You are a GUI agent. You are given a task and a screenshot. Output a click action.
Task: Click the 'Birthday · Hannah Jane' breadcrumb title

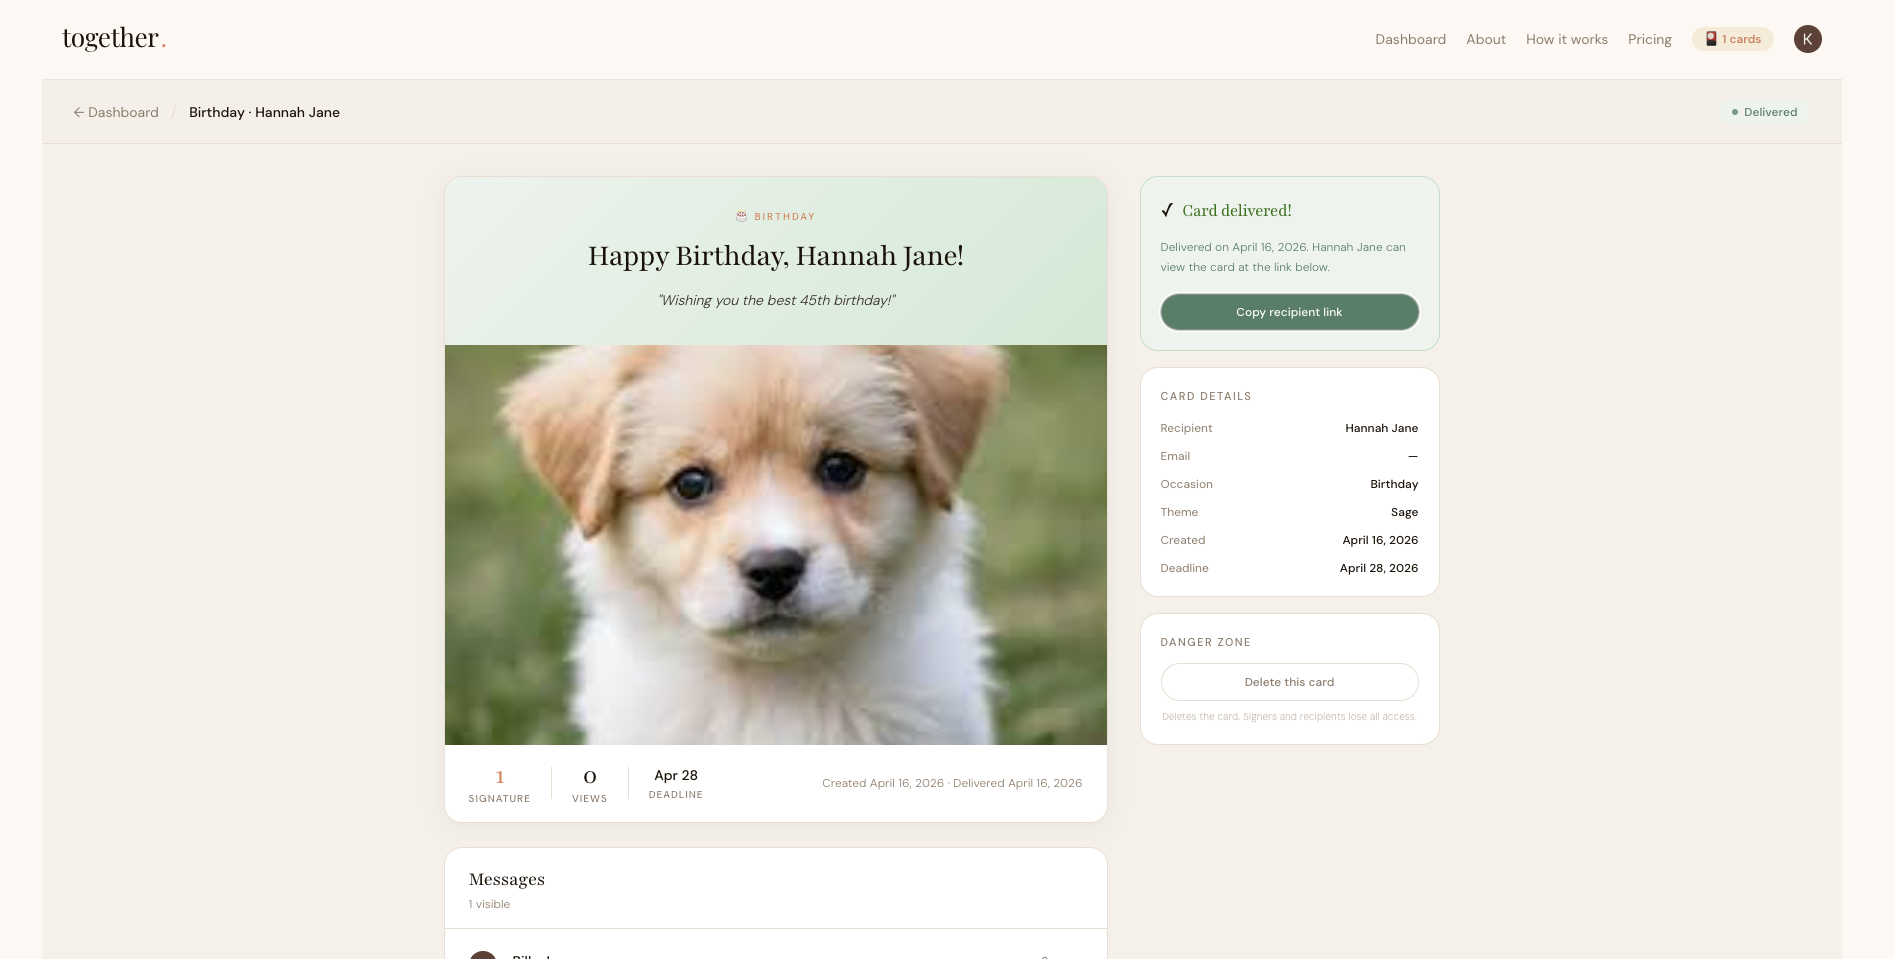click(x=264, y=112)
